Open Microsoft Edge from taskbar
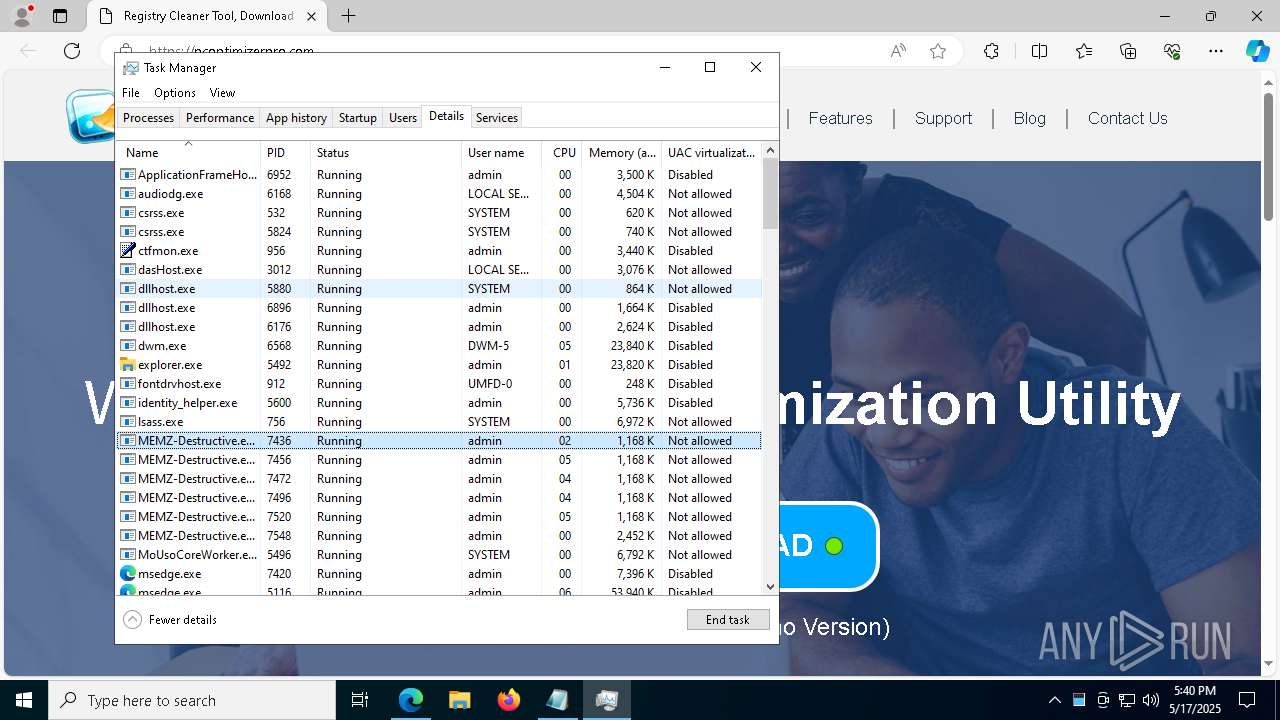This screenshot has height=720, width=1280. pyautogui.click(x=411, y=700)
